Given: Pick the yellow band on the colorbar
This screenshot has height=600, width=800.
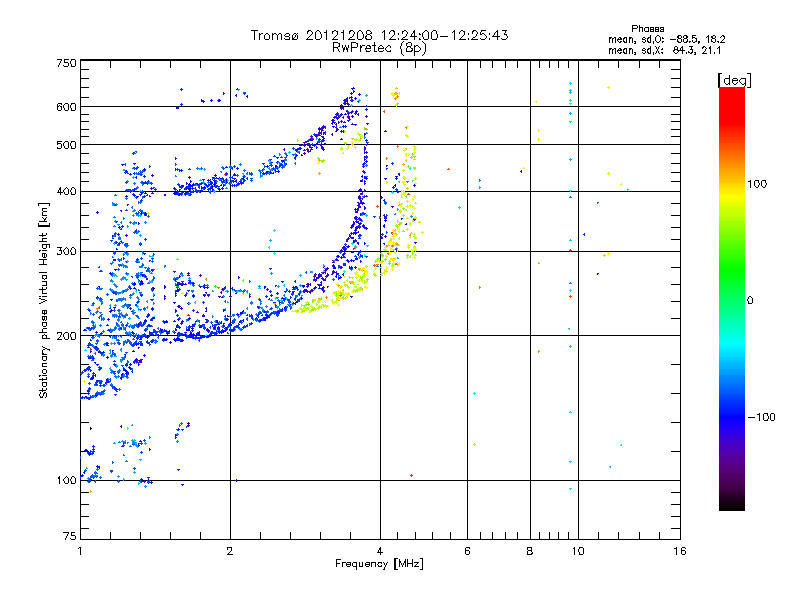Looking at the screenshot, I should tap(731, 190).
